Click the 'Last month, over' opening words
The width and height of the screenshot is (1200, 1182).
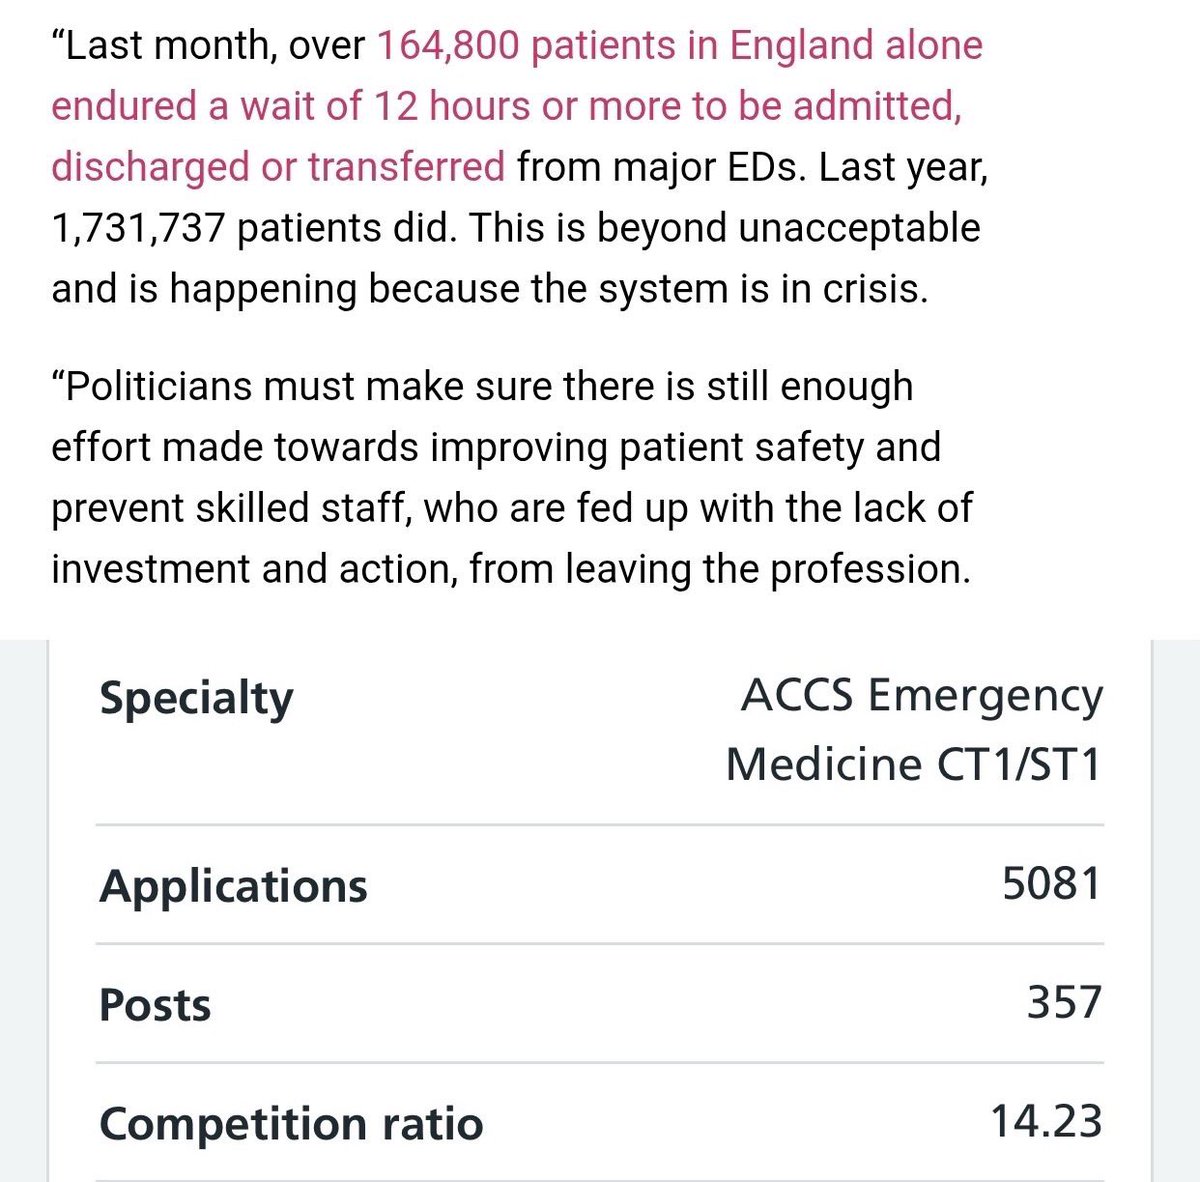tap(207, 46)
